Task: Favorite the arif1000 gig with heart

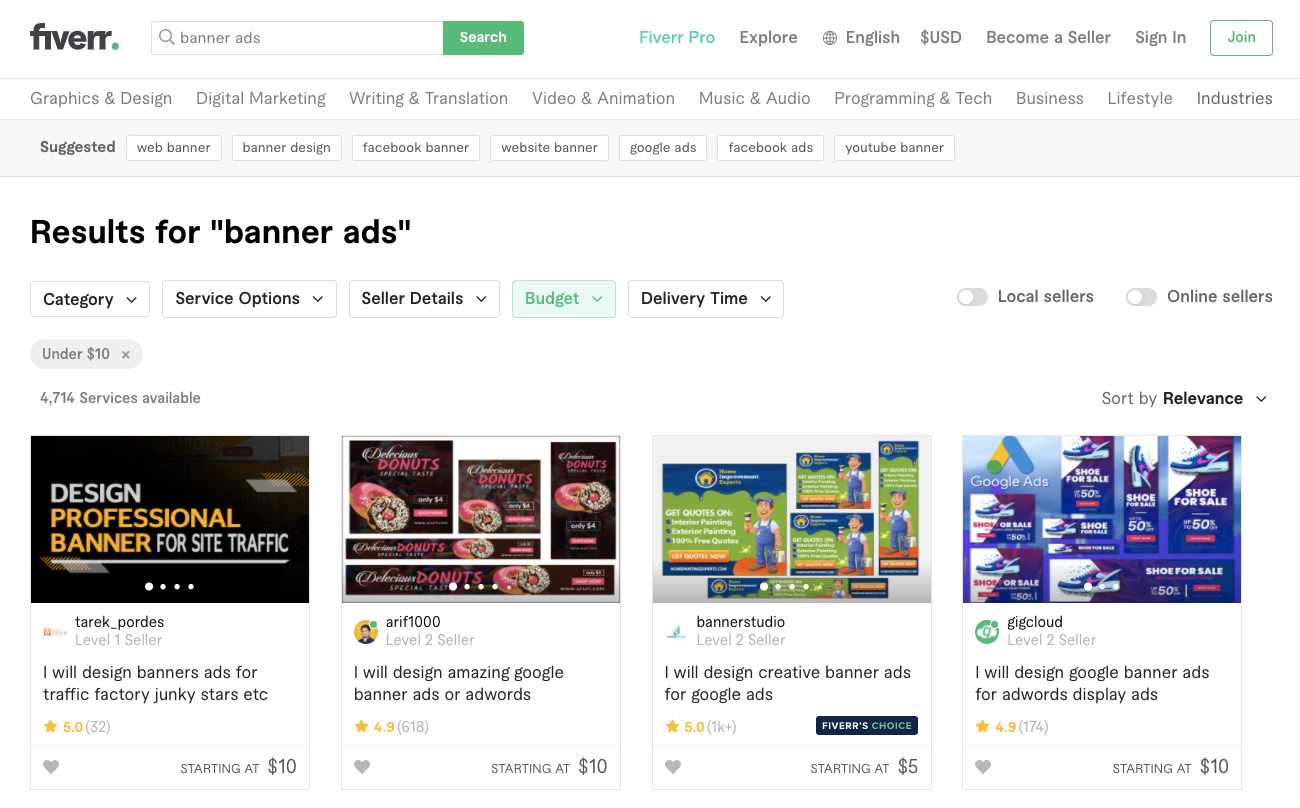Action: [x=362, y=767]
